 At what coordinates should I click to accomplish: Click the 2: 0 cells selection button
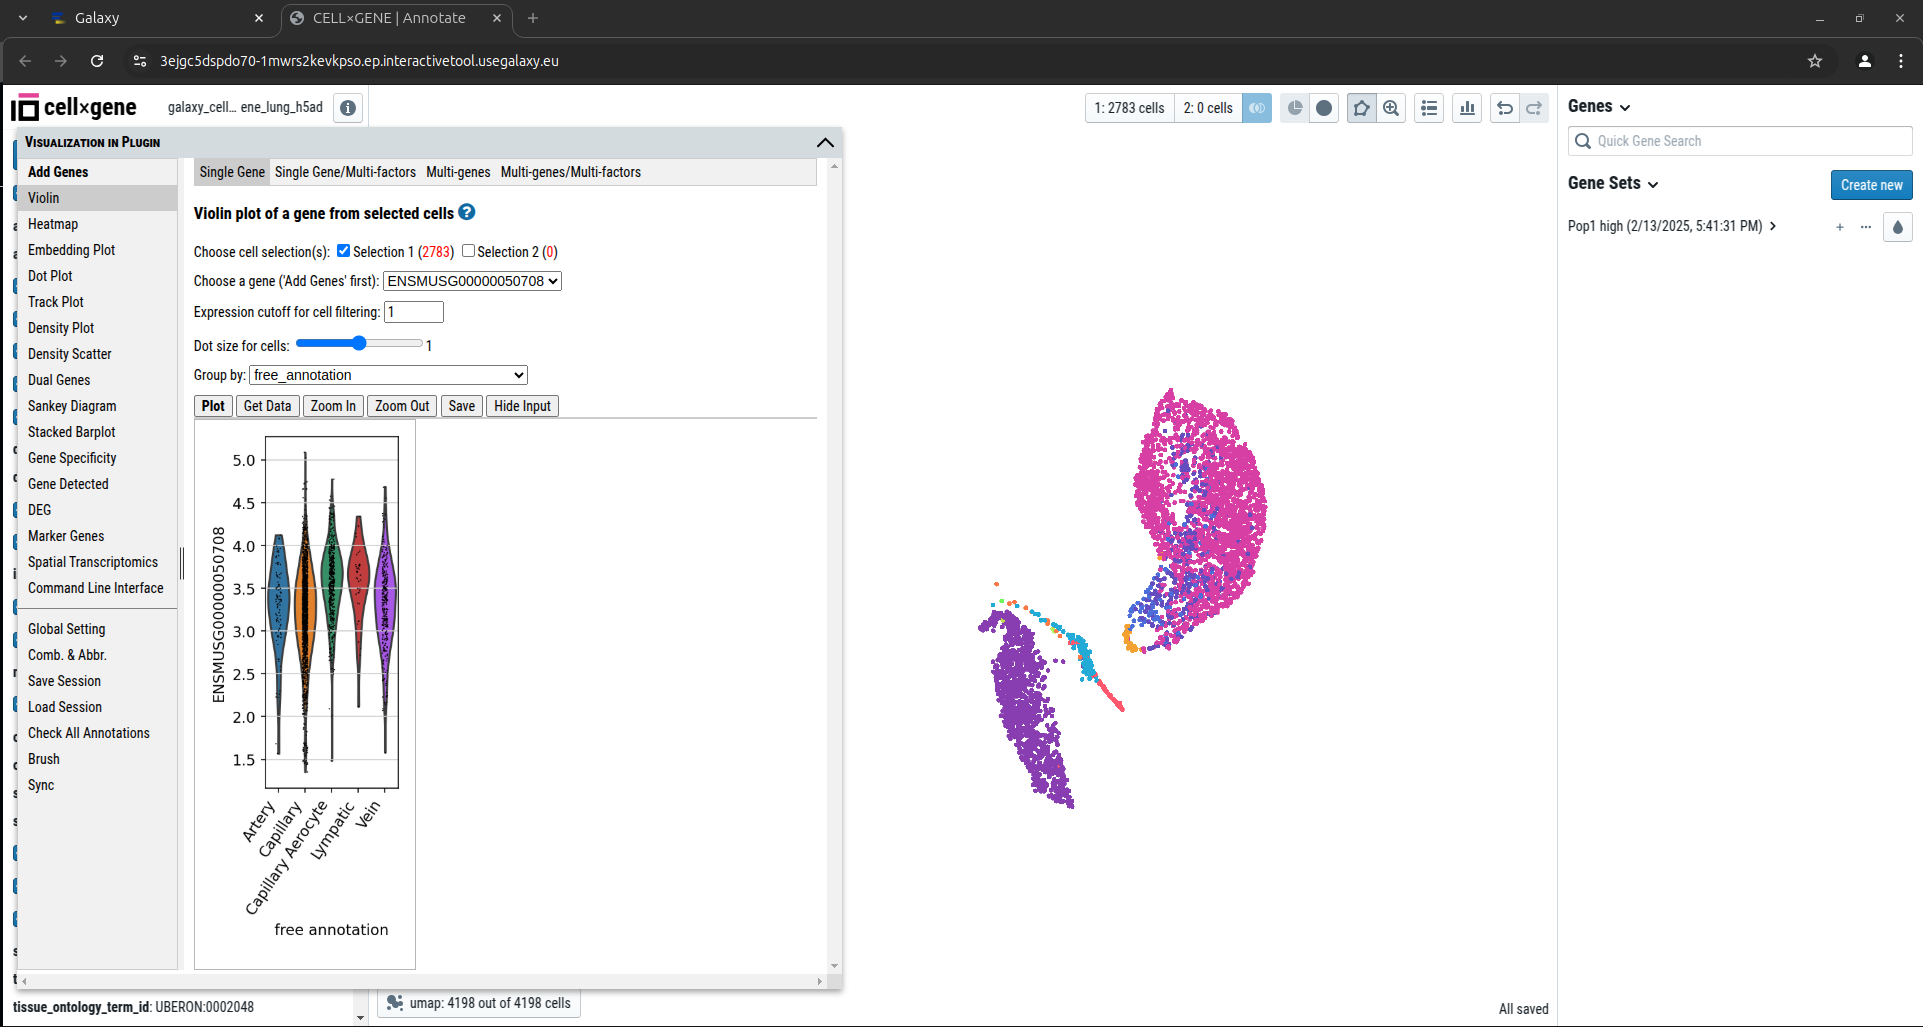click(x=1208, y=108)
